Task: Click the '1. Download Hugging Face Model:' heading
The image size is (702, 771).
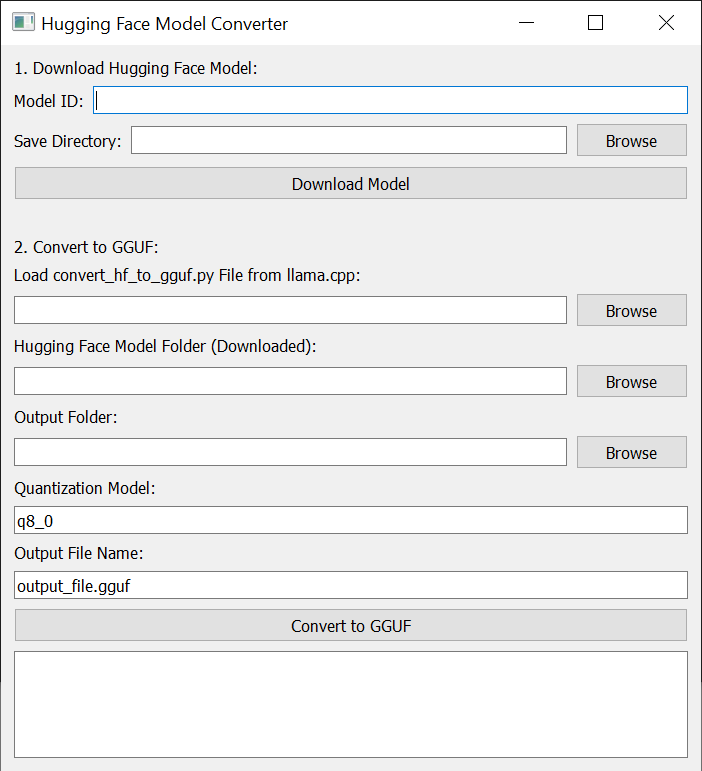Action: [x=136, y=68]
